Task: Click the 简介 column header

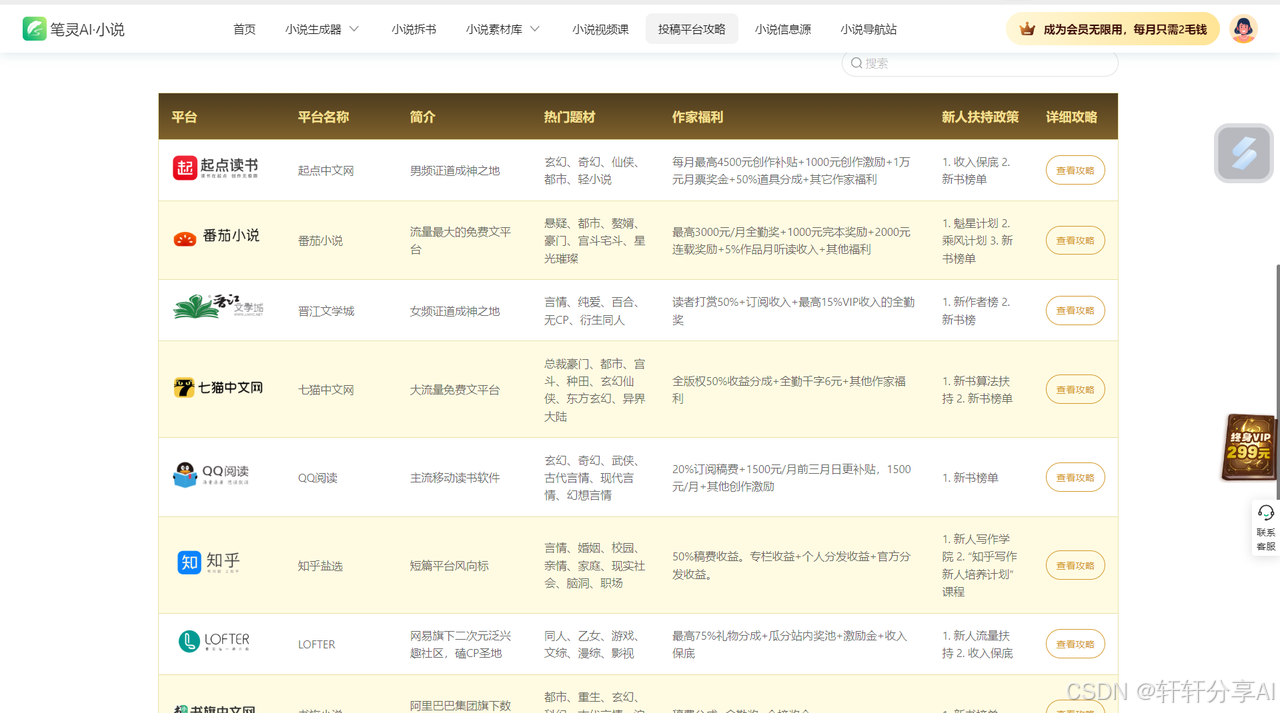Action: tap(422, 117)
